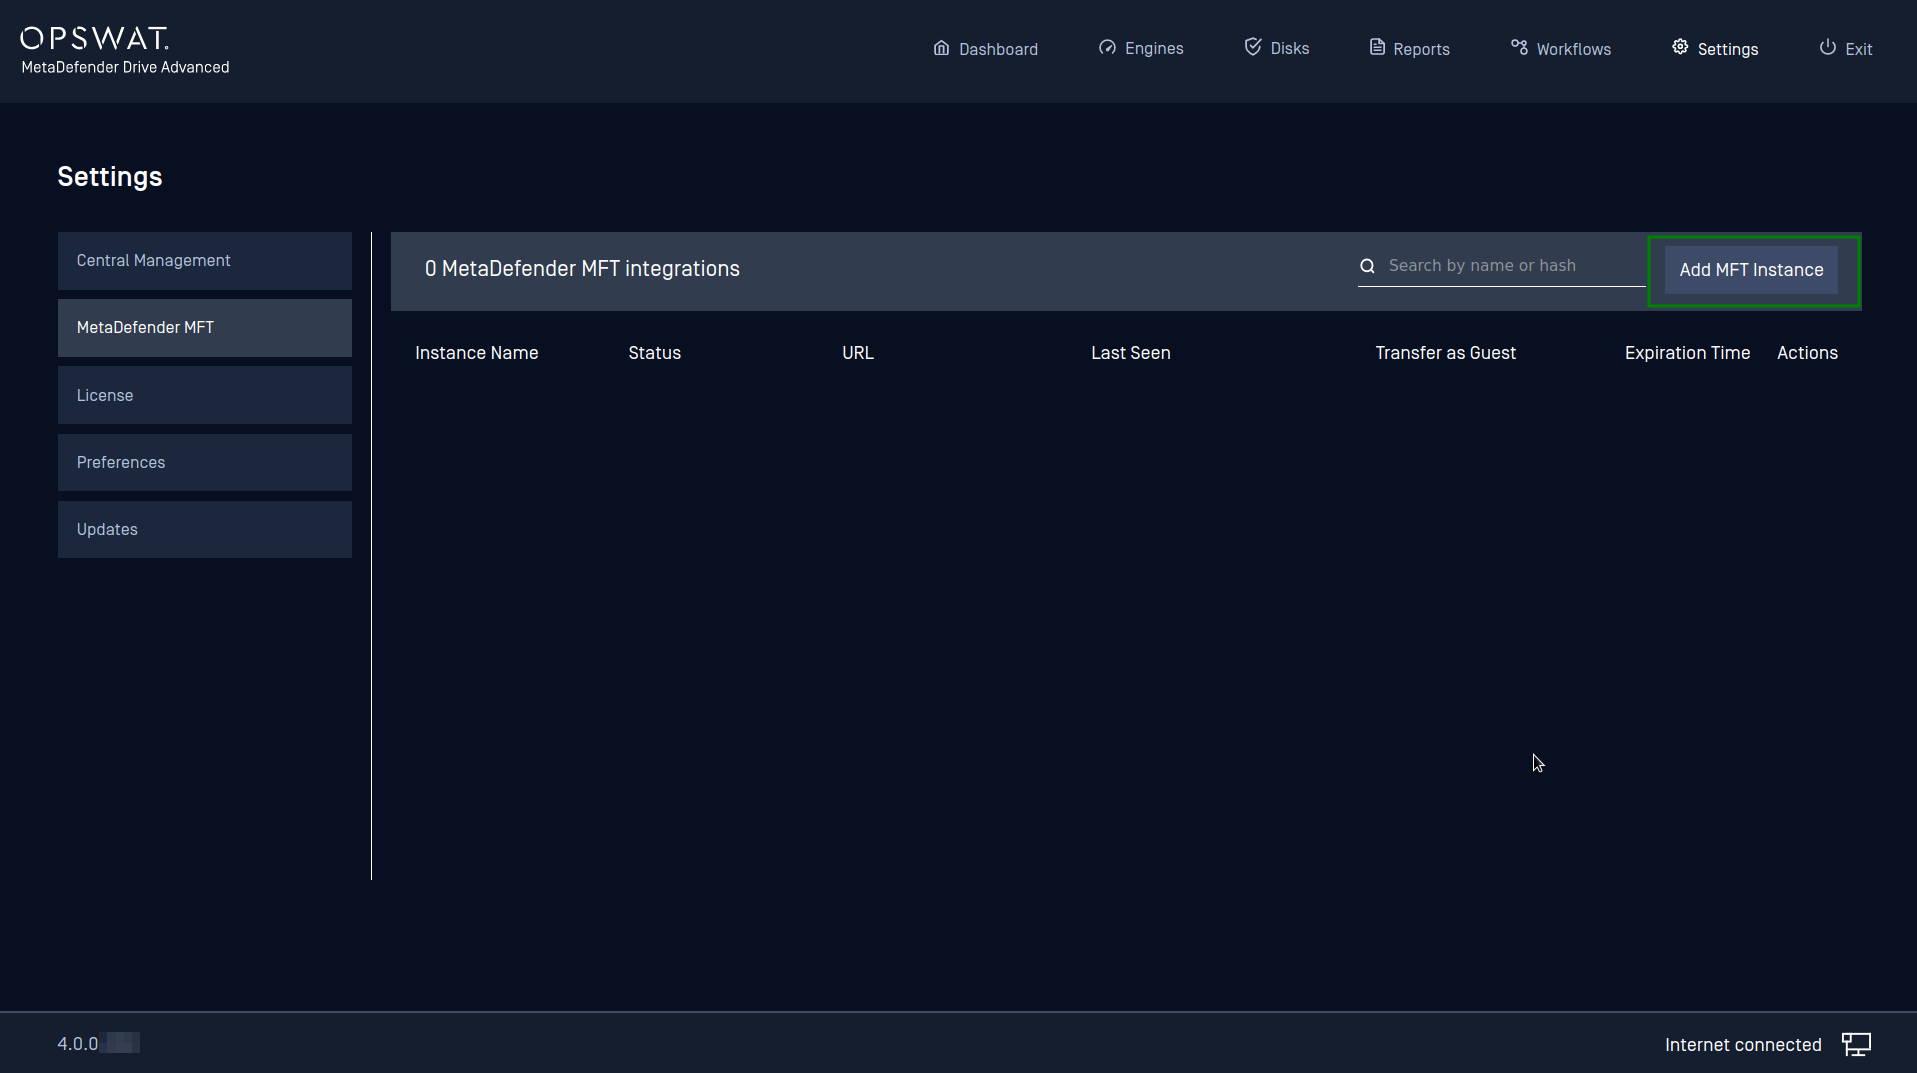Click the OPSWAT logo

(95, 38)
